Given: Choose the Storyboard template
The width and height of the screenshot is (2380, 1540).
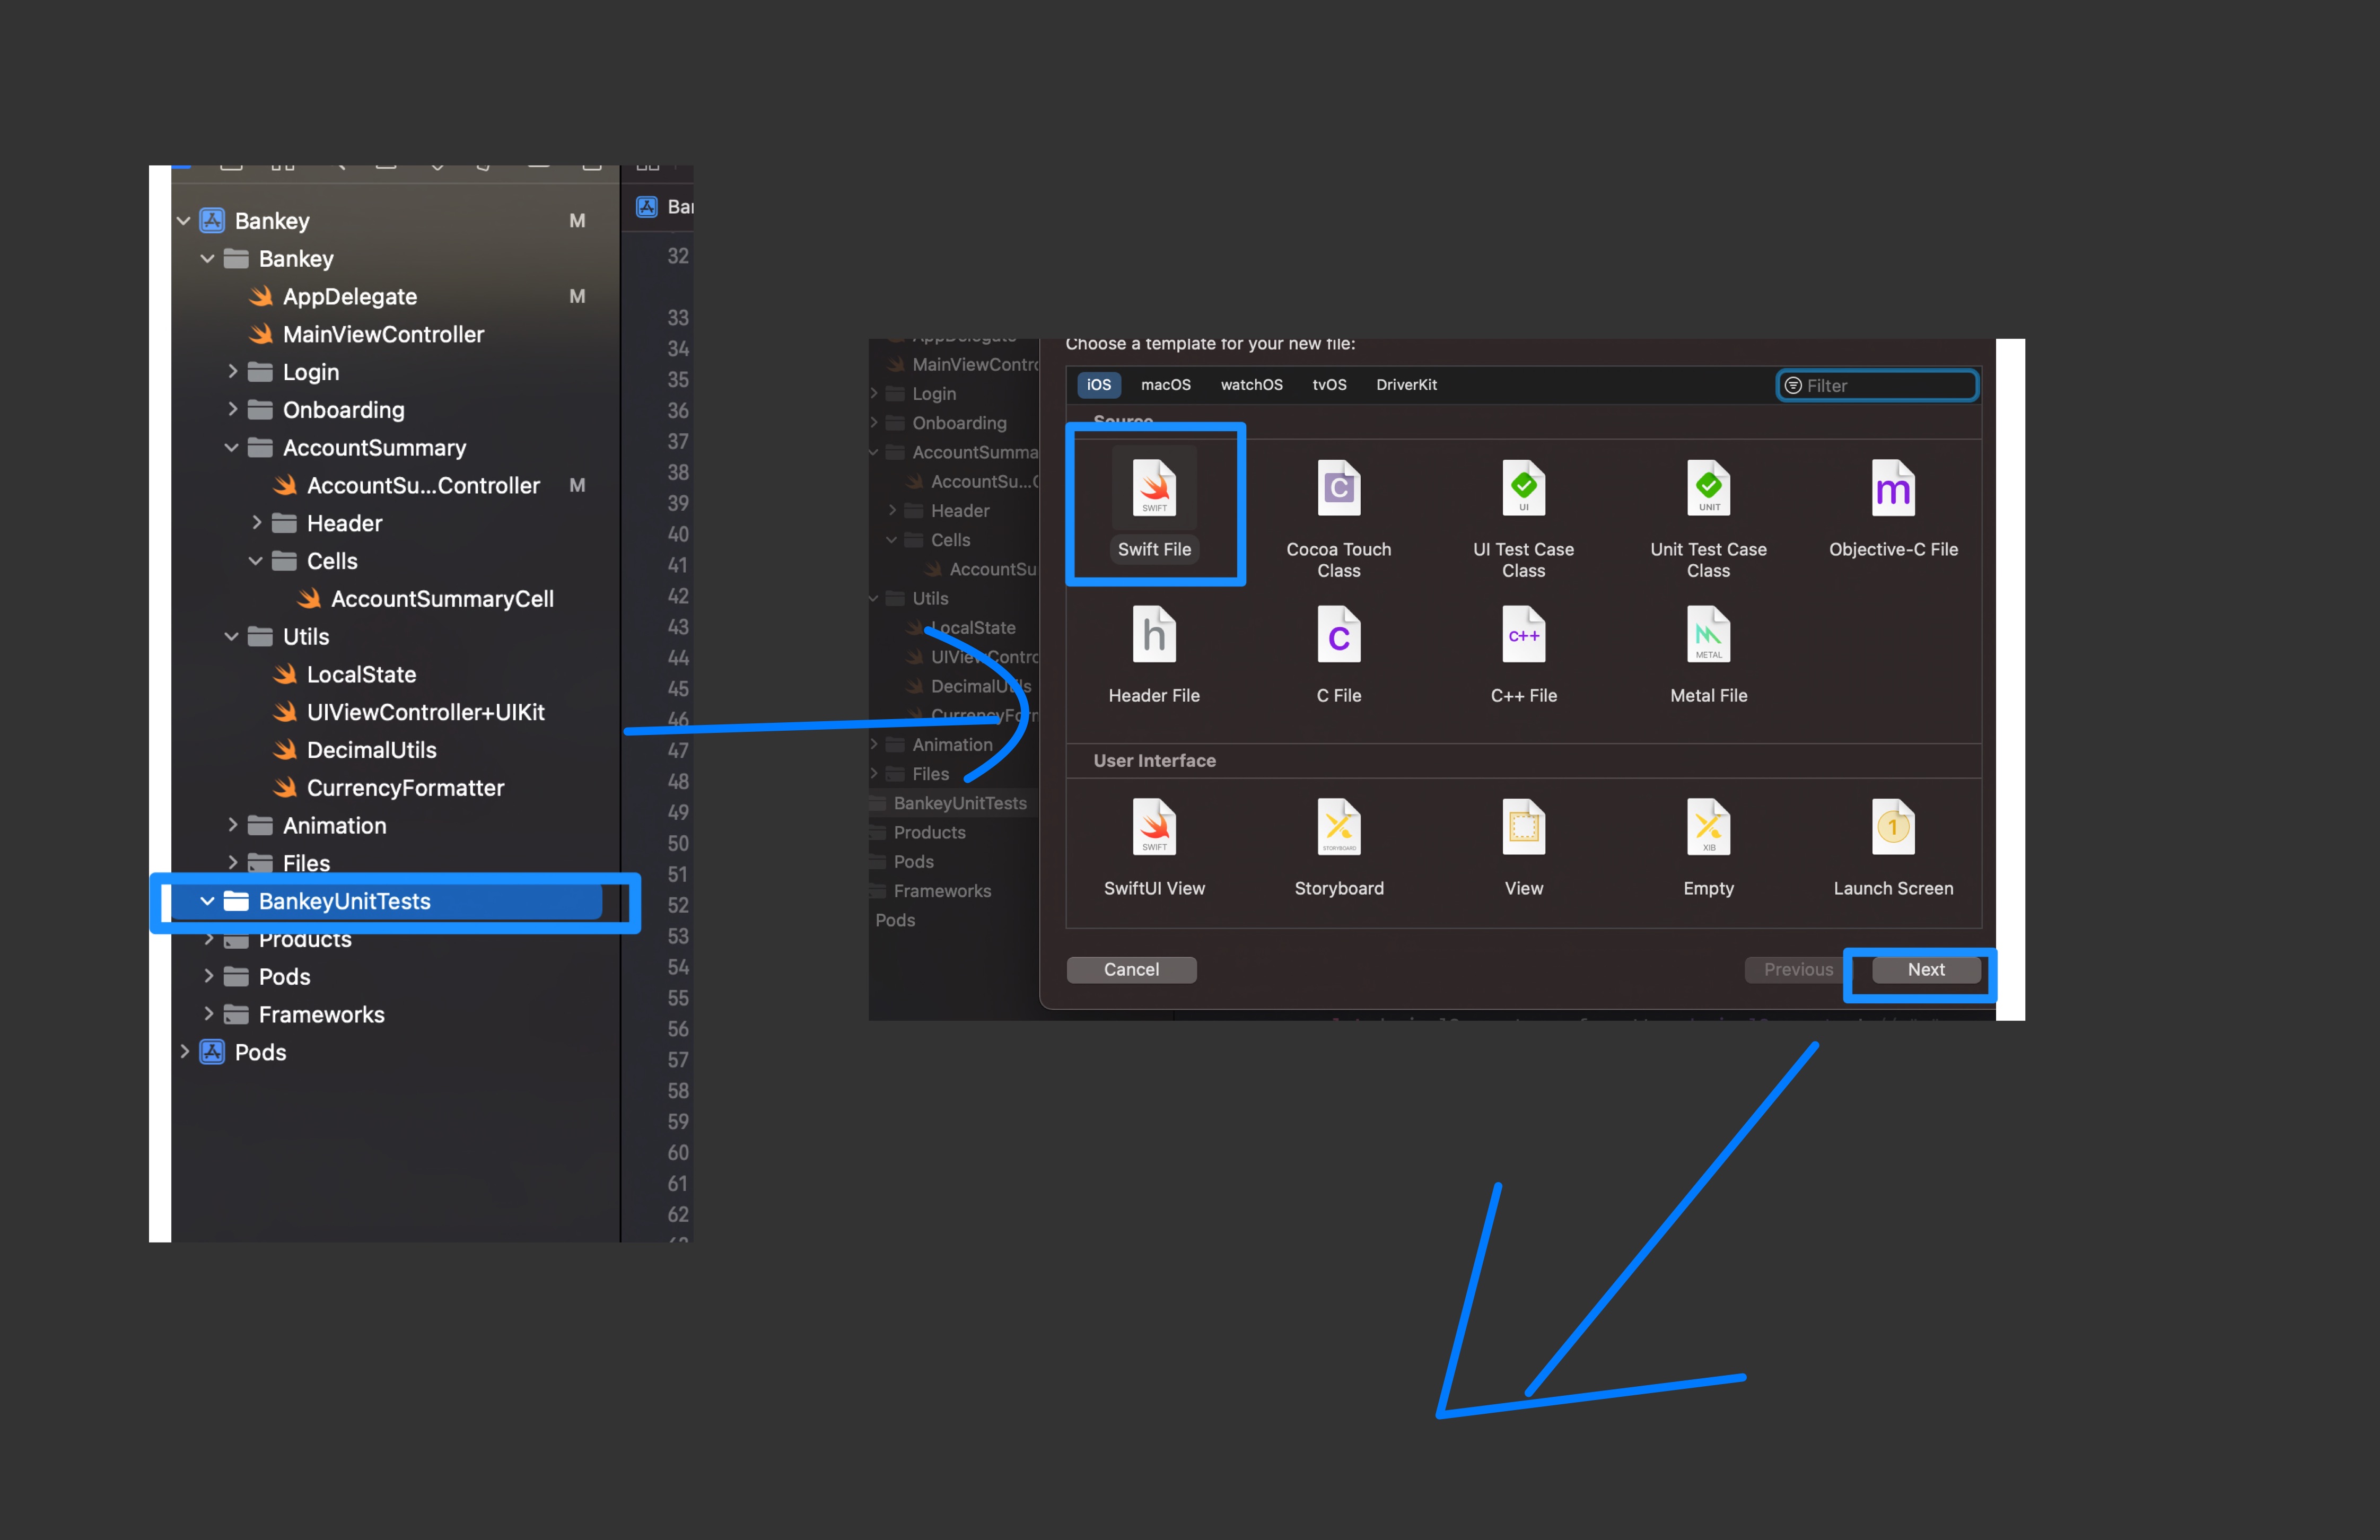Looking at the screenshot, I should click(x=1339, y=847).
